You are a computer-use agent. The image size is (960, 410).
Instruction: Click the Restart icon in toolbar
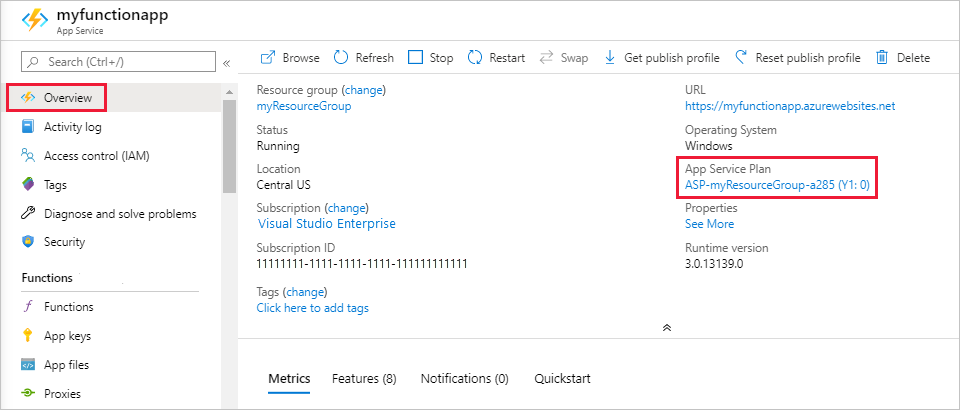click(475, 58)
